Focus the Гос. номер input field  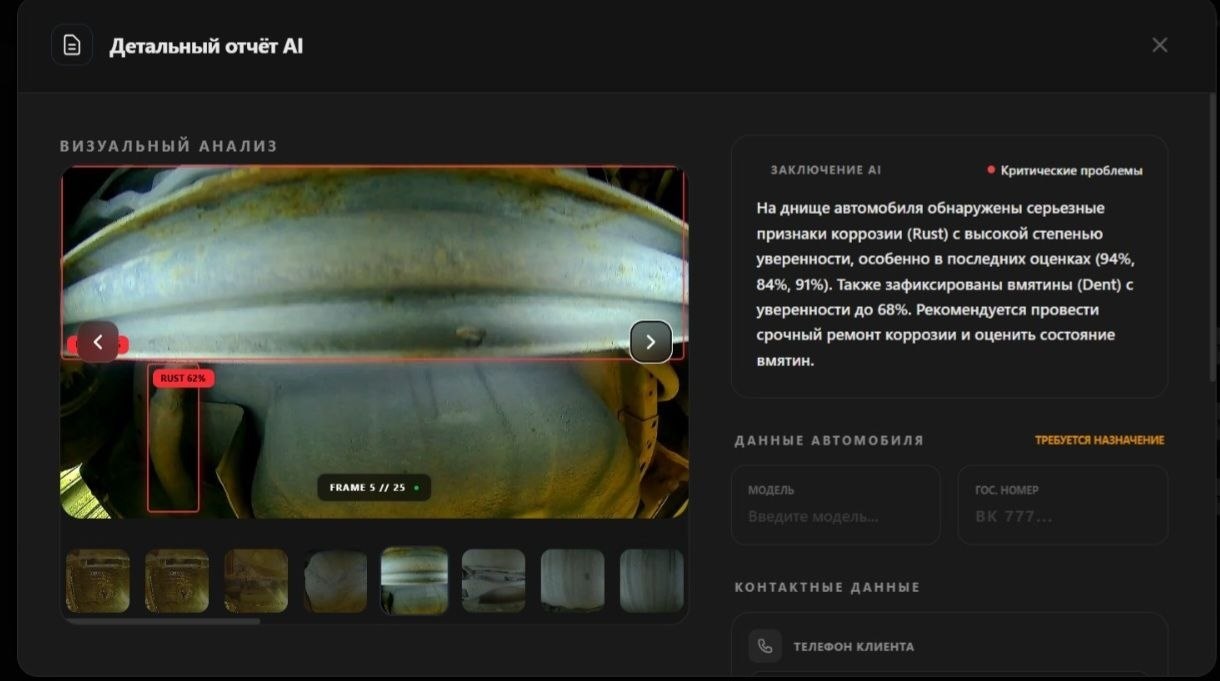[x=1062, y=516]
